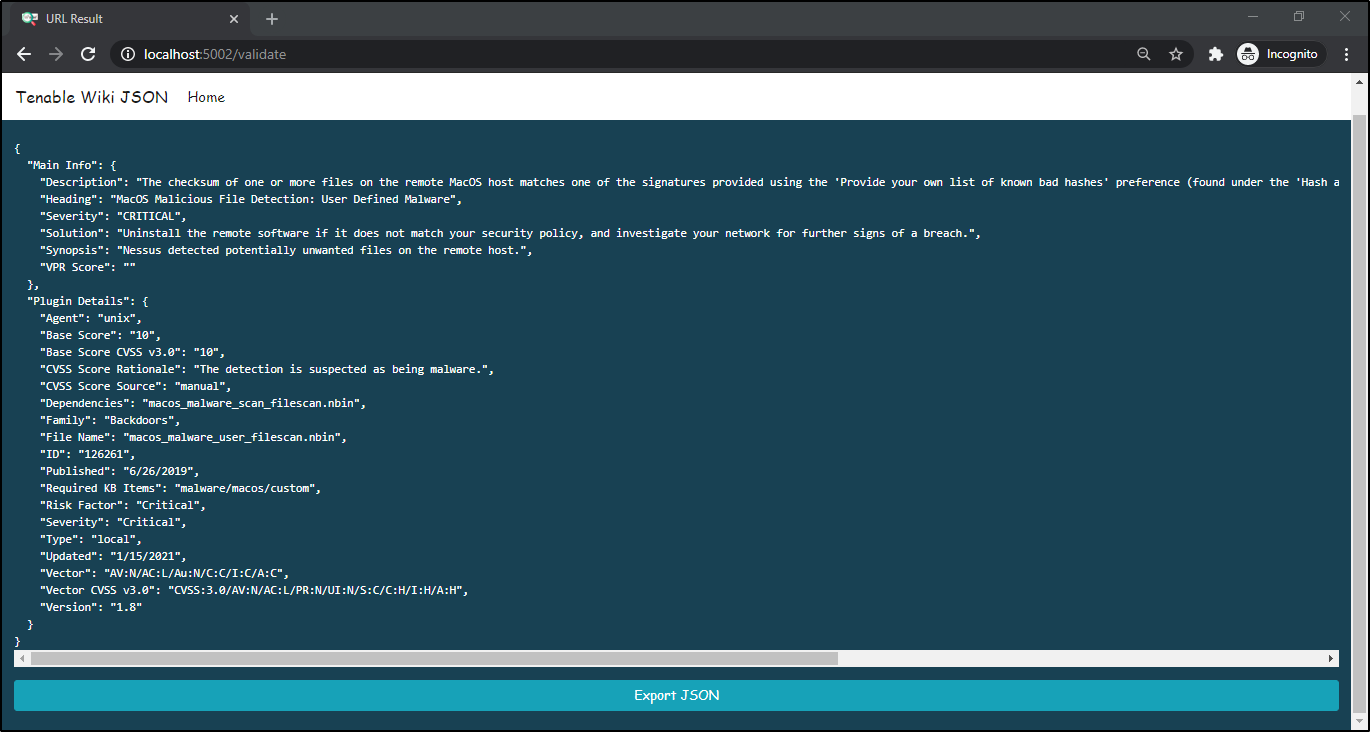Restore down the browser window
This screenshot has height=732, width=1370.
(x=1299, y=16)
